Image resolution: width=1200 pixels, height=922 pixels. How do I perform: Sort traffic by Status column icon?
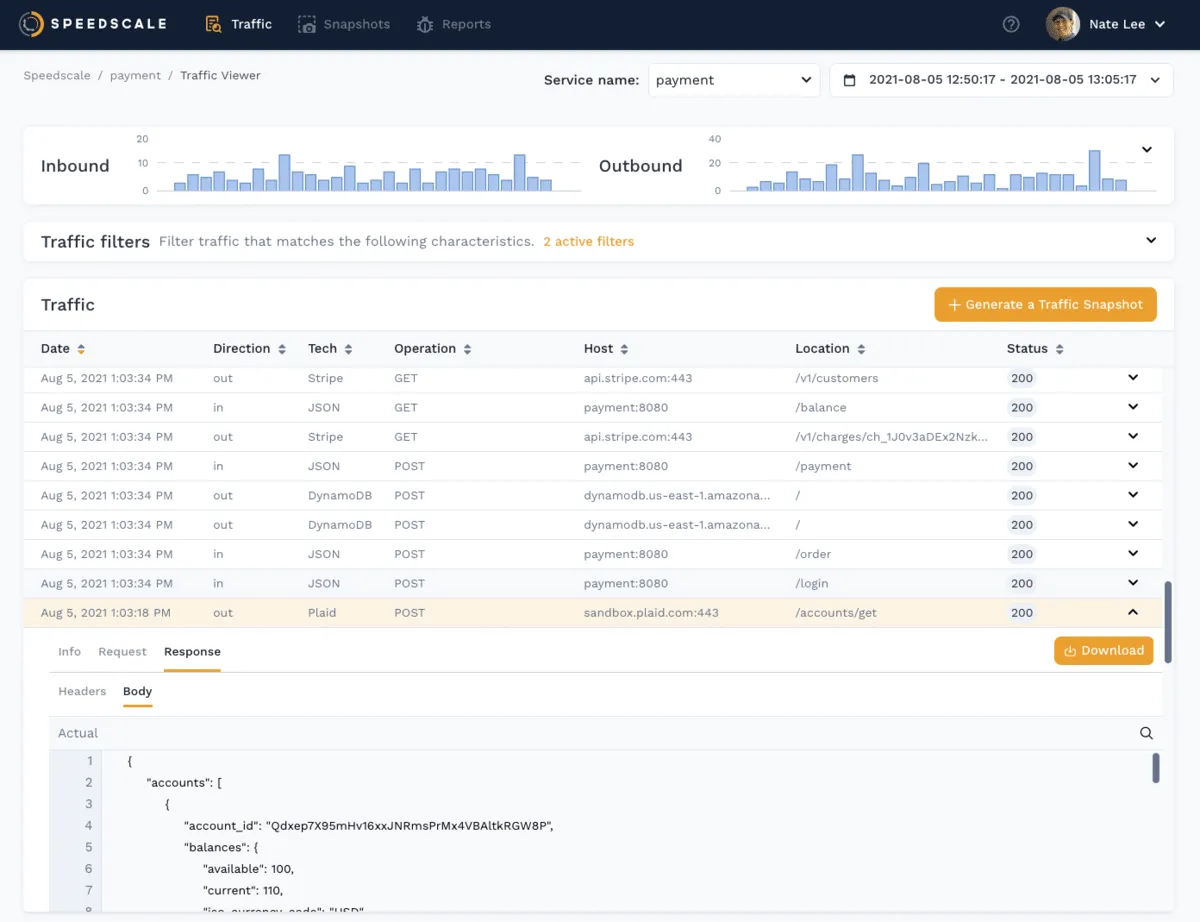tap(1059, 349)
